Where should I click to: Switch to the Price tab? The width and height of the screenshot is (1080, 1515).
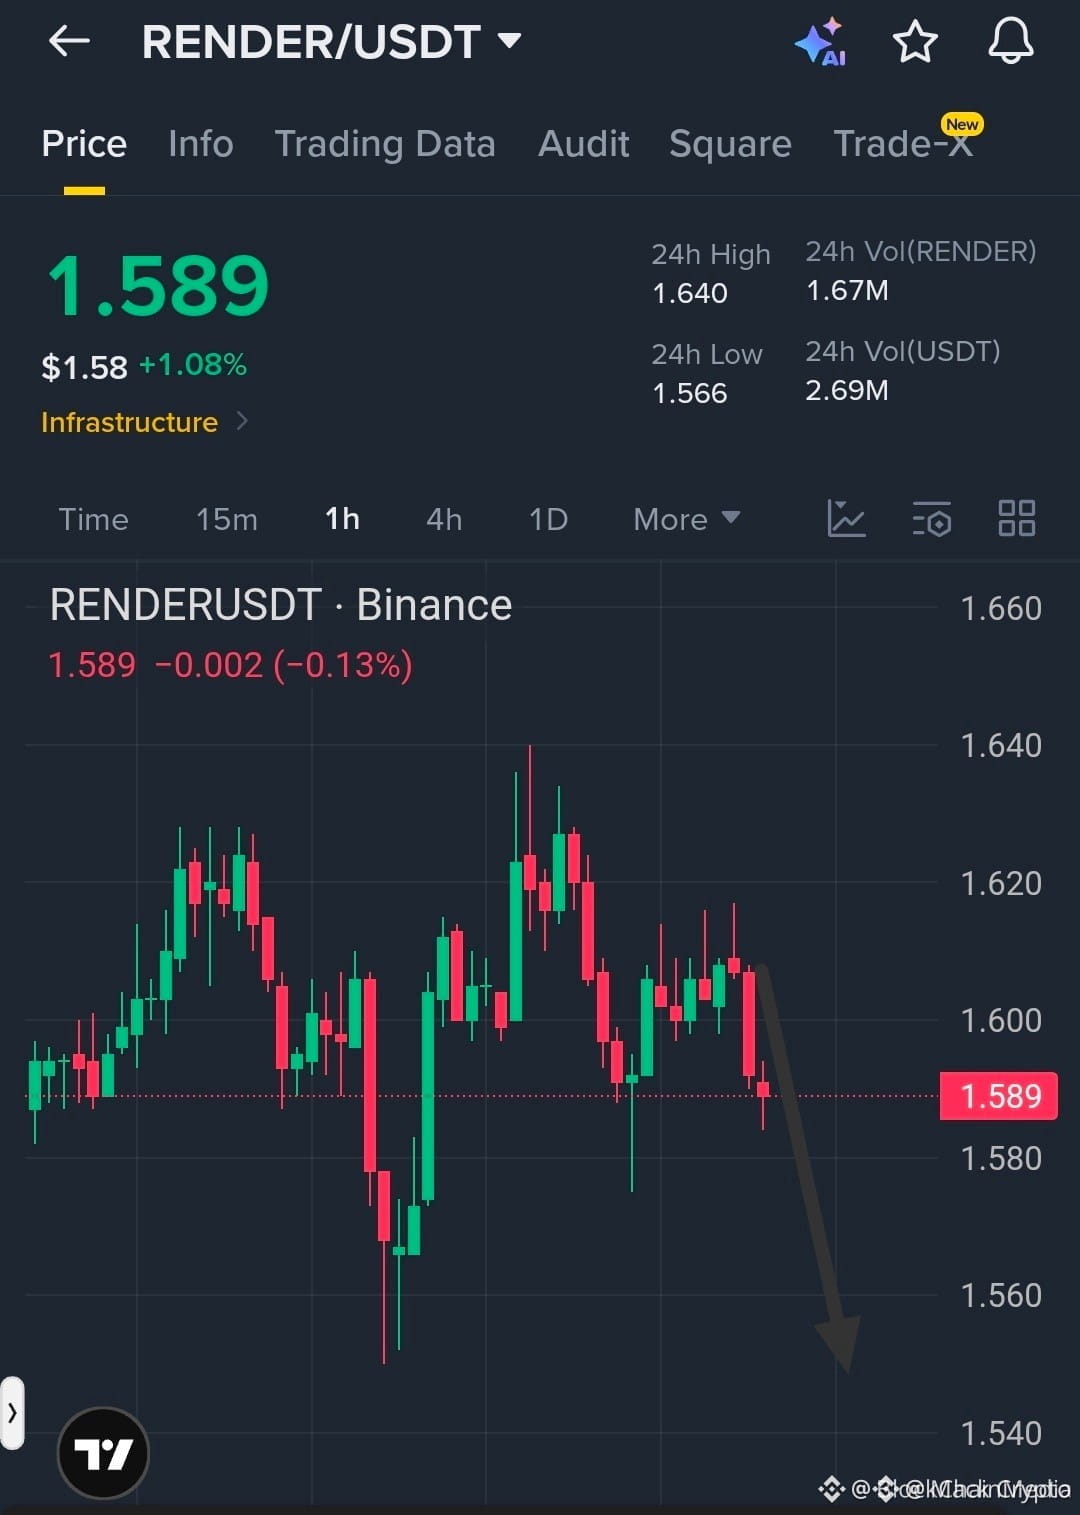point(84,144)
